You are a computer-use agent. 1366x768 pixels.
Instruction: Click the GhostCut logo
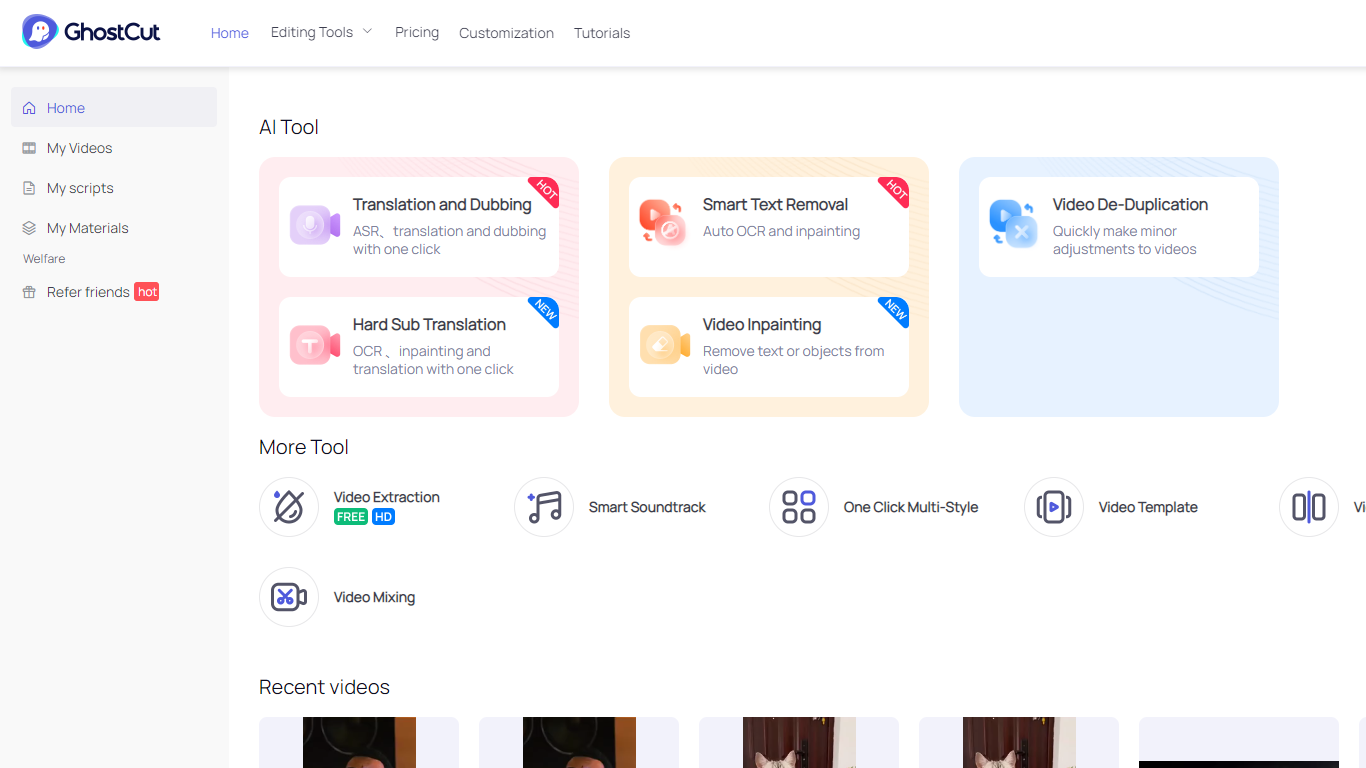coord(90,31)
